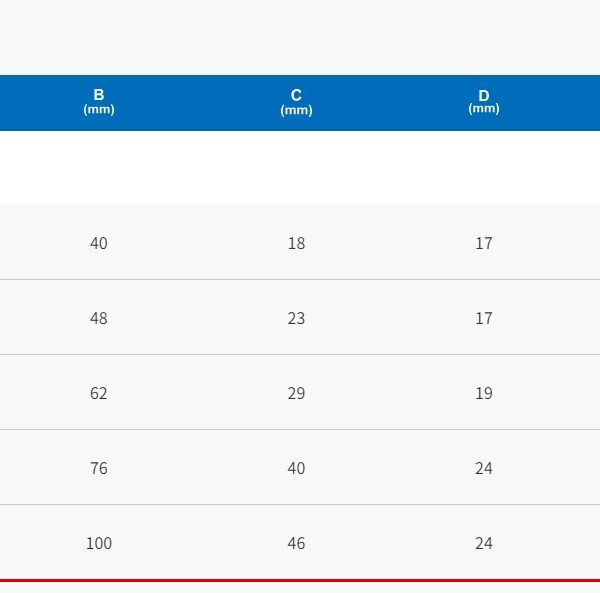Click cell value 76 in column B
600x593 pixels.
(98, 468)
